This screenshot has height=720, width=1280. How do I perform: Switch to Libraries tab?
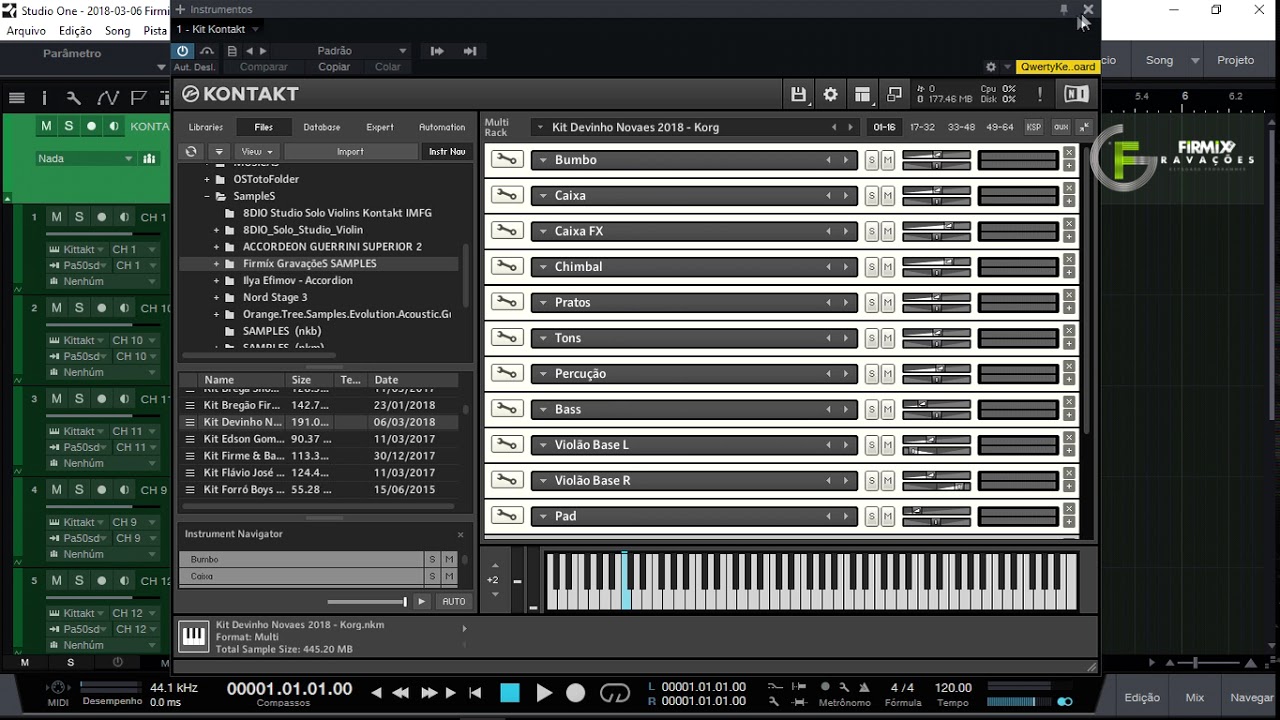coord(206,127)
